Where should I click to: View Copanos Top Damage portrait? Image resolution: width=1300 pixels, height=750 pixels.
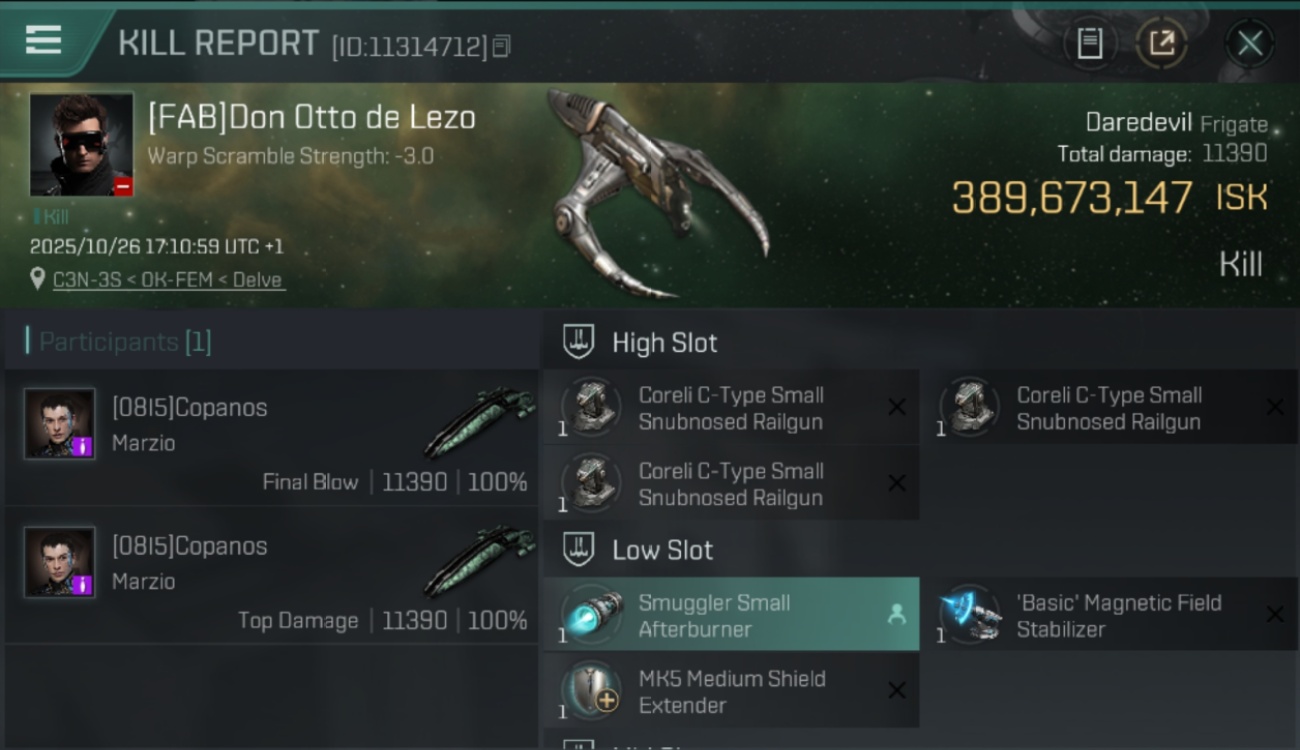pyautogui.click(x=60, y=563)
